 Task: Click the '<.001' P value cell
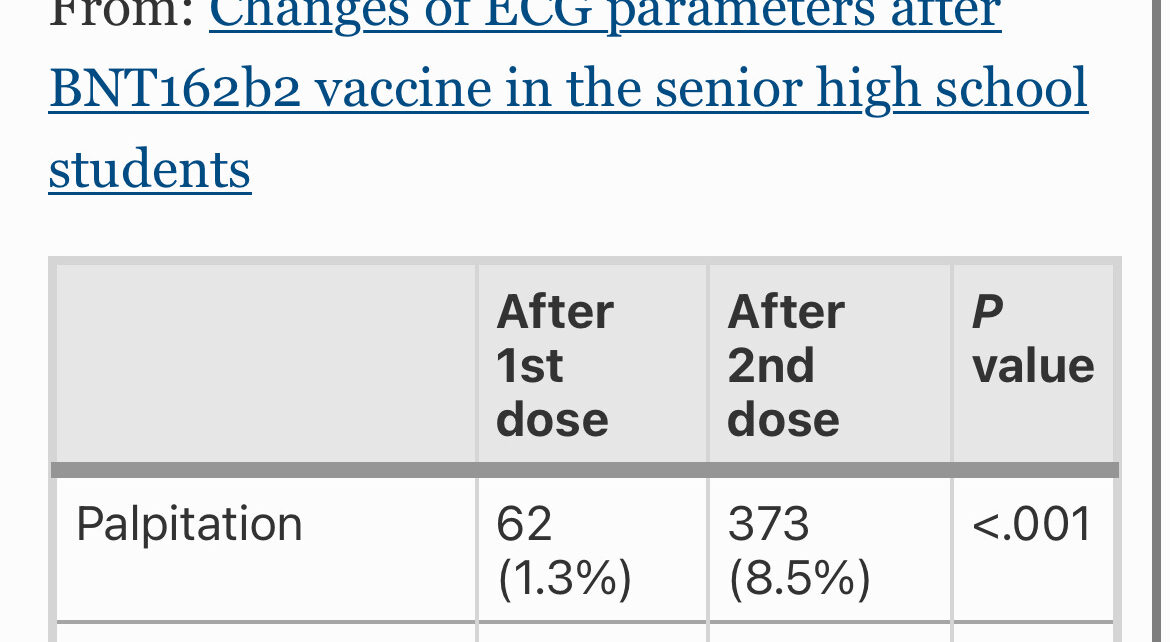[1033, 524]
